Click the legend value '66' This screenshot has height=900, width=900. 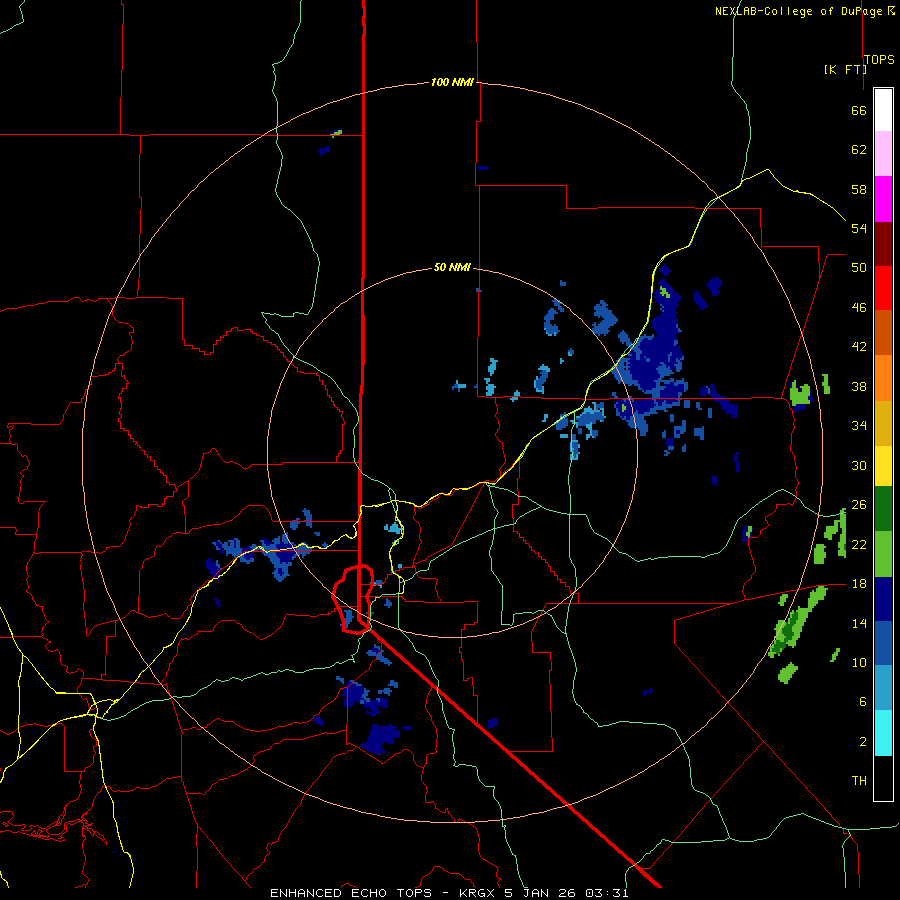(859, 110)
